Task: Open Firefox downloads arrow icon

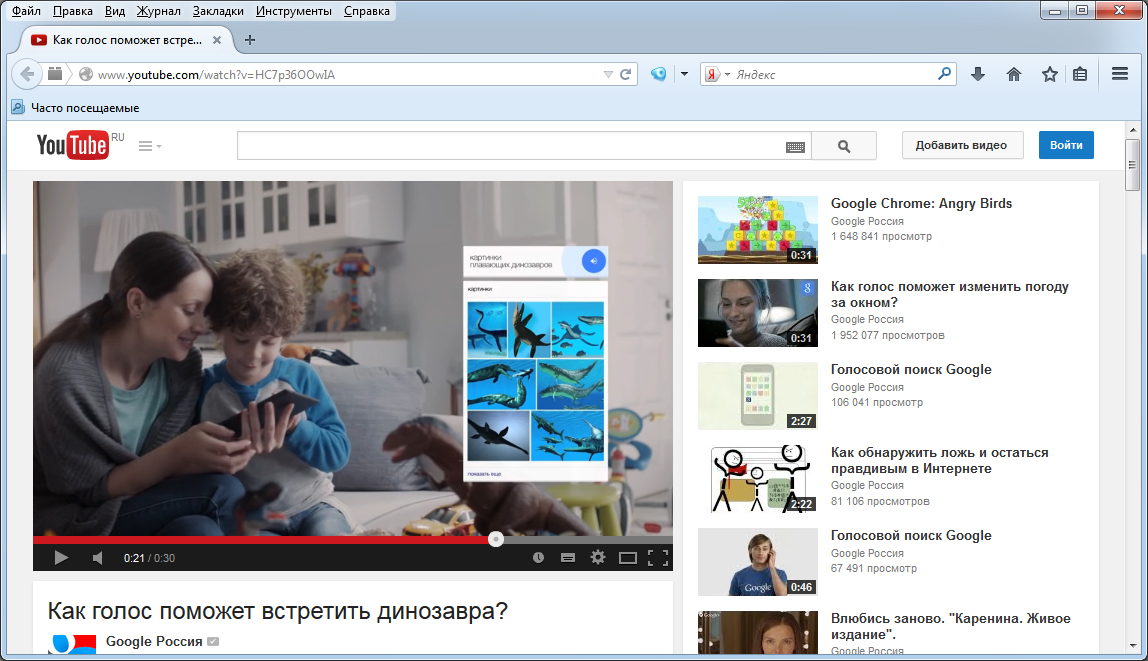Action: pos(978,74)
